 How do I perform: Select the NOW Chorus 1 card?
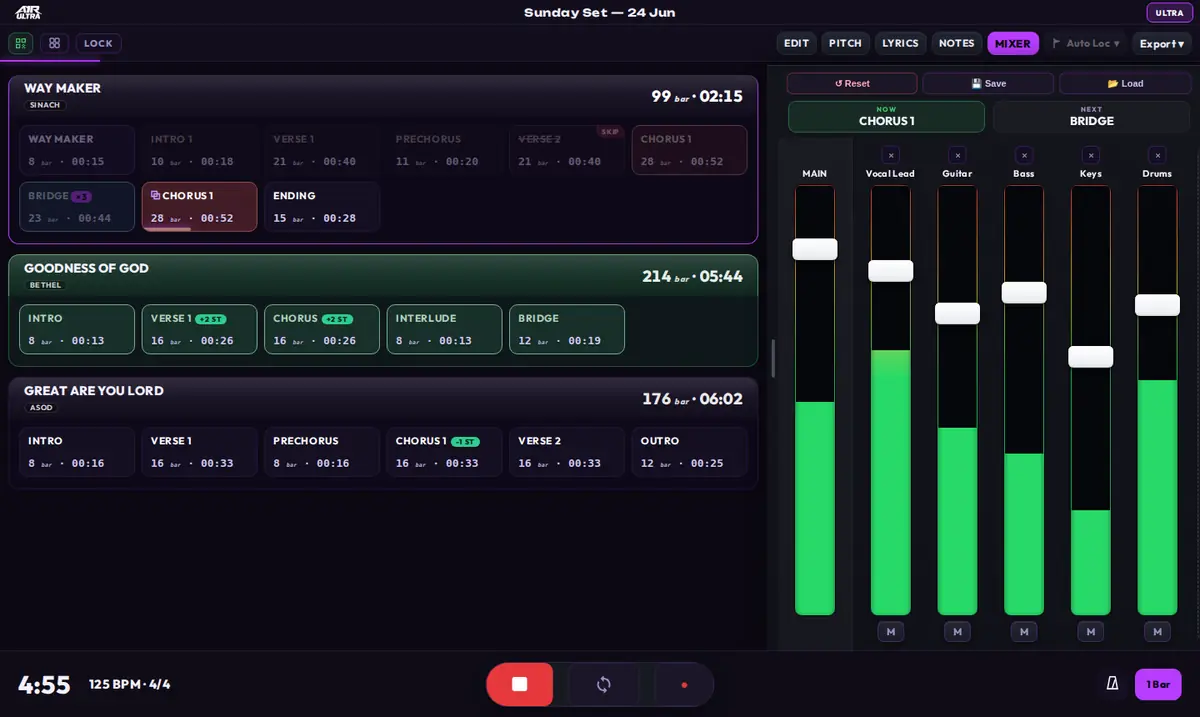886,116
